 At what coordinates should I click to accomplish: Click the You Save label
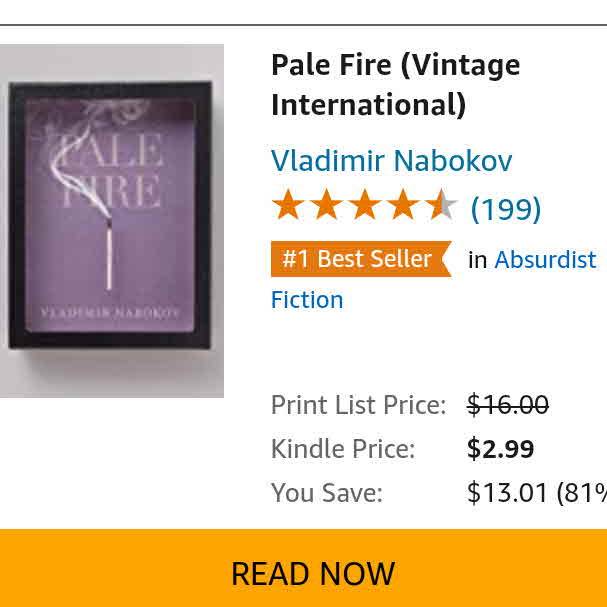326,493
